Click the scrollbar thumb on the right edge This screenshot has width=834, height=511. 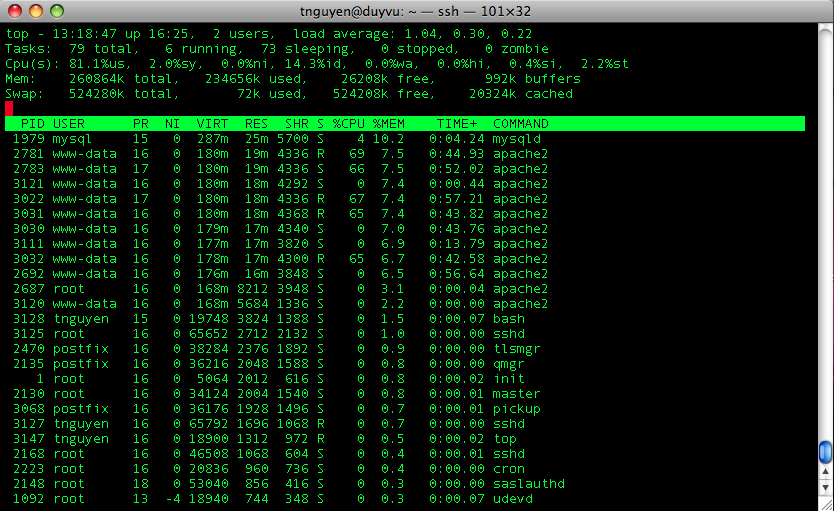(x=825, y=452)
